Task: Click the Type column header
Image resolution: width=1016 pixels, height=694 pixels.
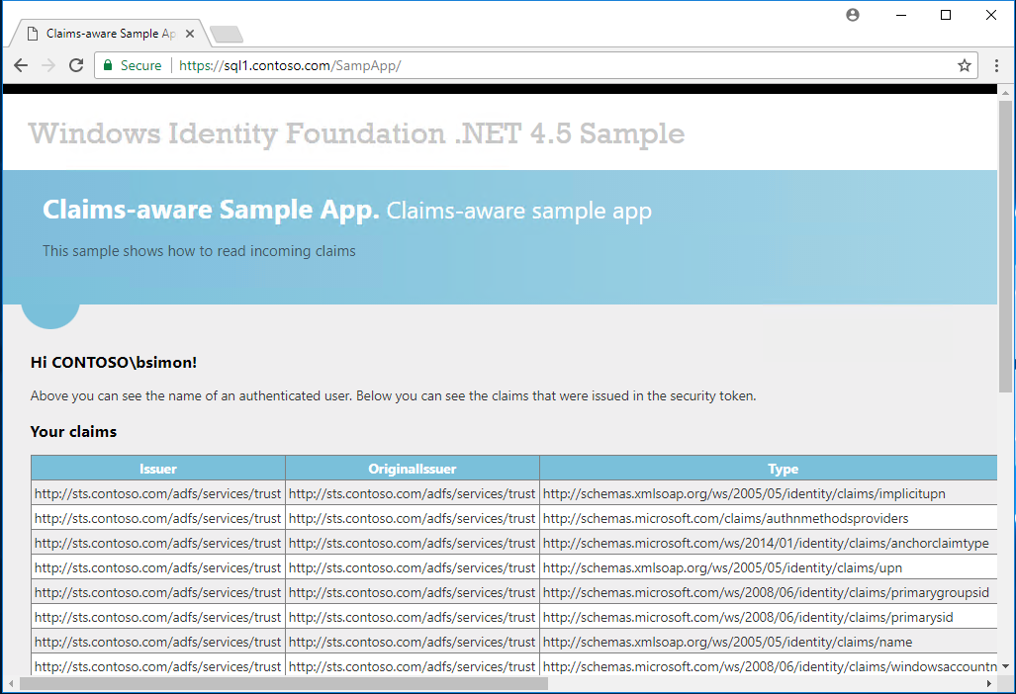Action: click(x=782, y=468)
